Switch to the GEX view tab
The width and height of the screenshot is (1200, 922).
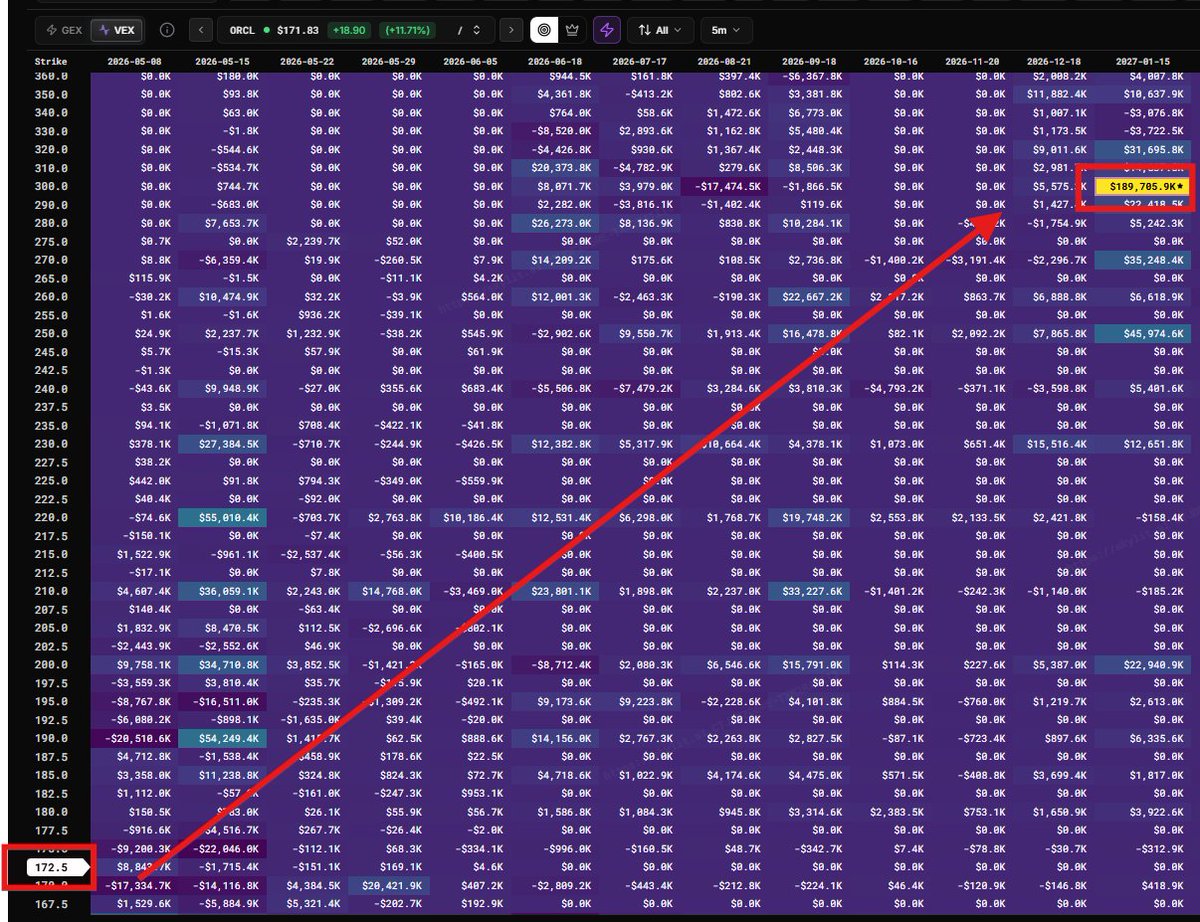[x=64, y=30]
